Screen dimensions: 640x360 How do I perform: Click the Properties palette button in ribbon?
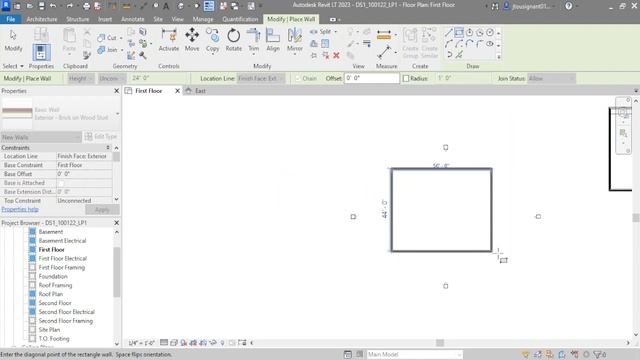pyautogui.click(x=41, y=52)
